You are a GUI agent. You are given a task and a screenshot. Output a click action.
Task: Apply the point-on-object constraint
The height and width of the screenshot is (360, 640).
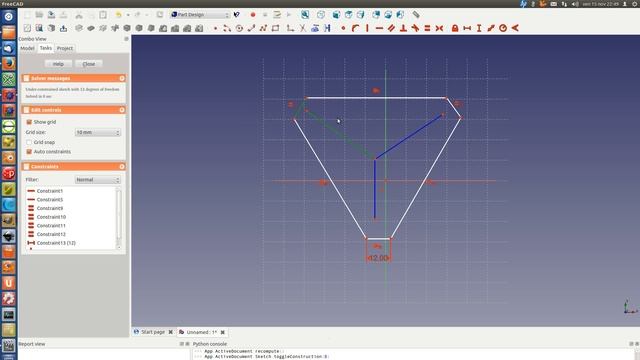(x=355, y=28)
